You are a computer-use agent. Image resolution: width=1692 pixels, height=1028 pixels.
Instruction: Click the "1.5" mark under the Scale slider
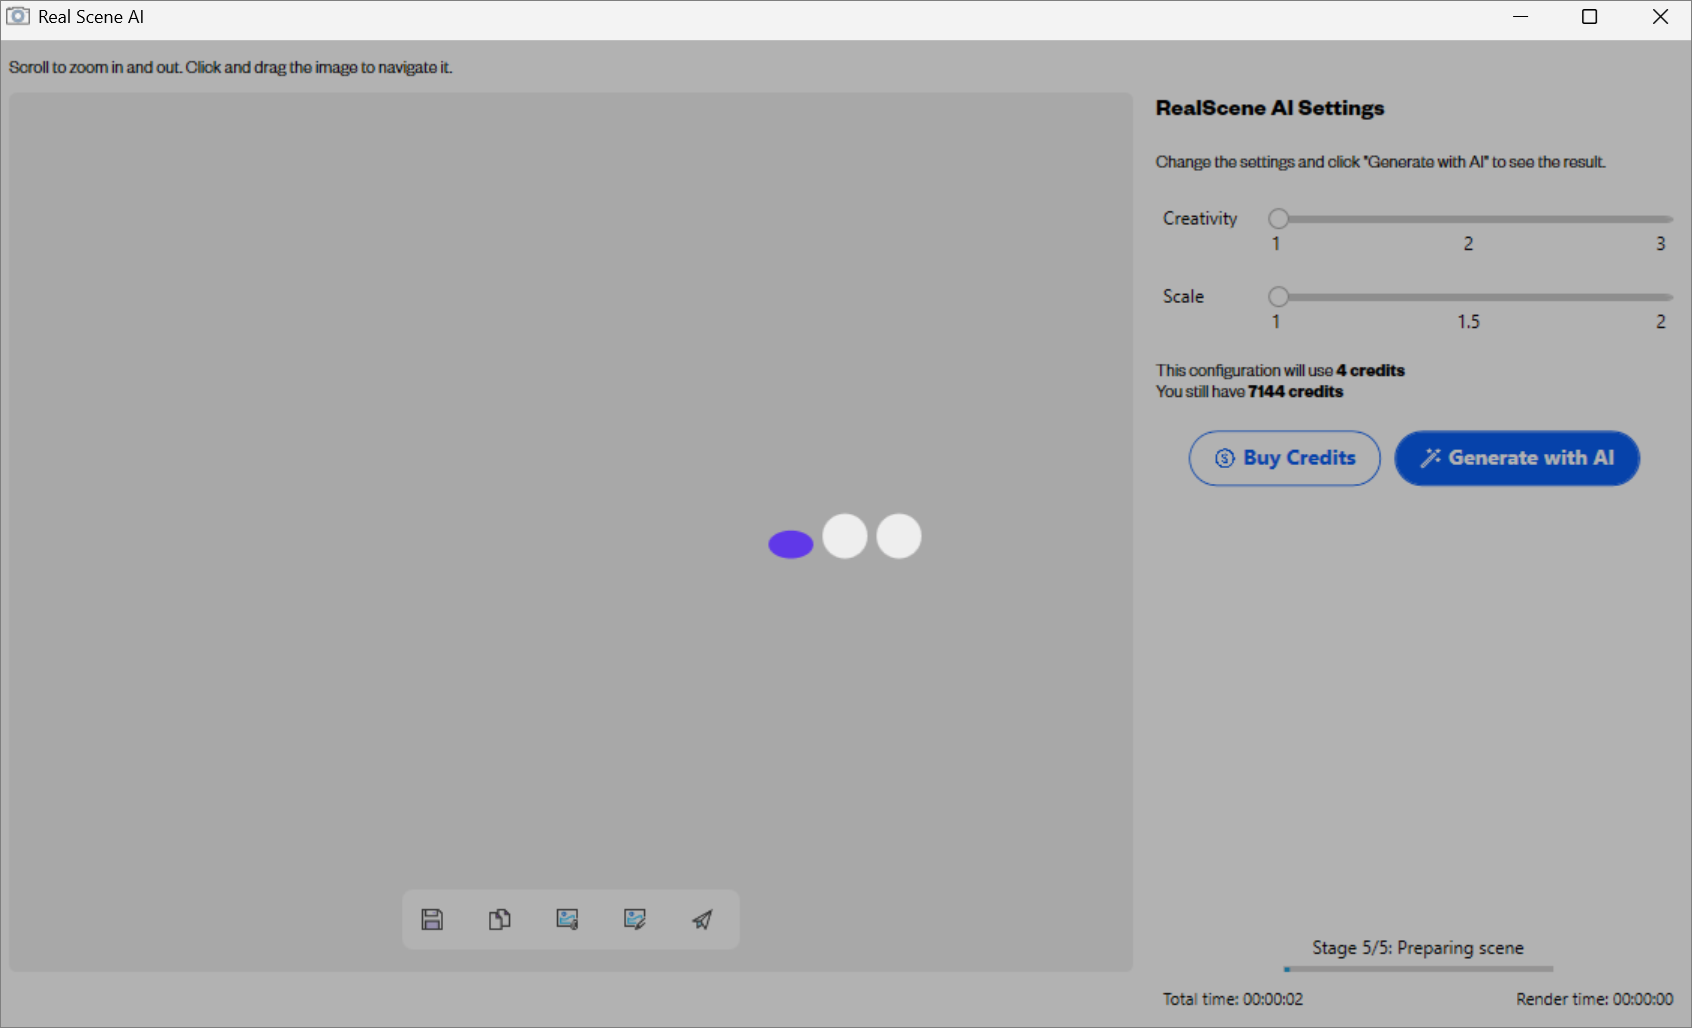[x=1468, y=322]
